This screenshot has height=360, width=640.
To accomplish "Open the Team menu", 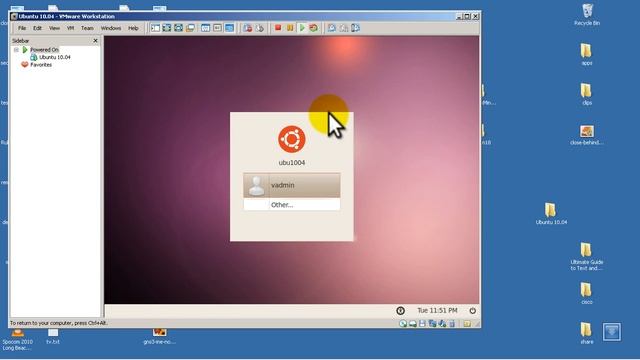I will [x=87, y=28].
